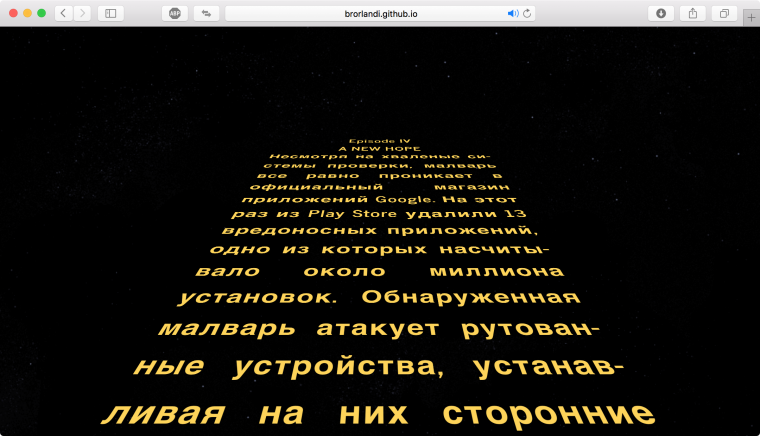Image resolution: width=760 pixels, height=436 pixels.
Task: Mute the tab via the speaker icon
Action: click(513, 14)
